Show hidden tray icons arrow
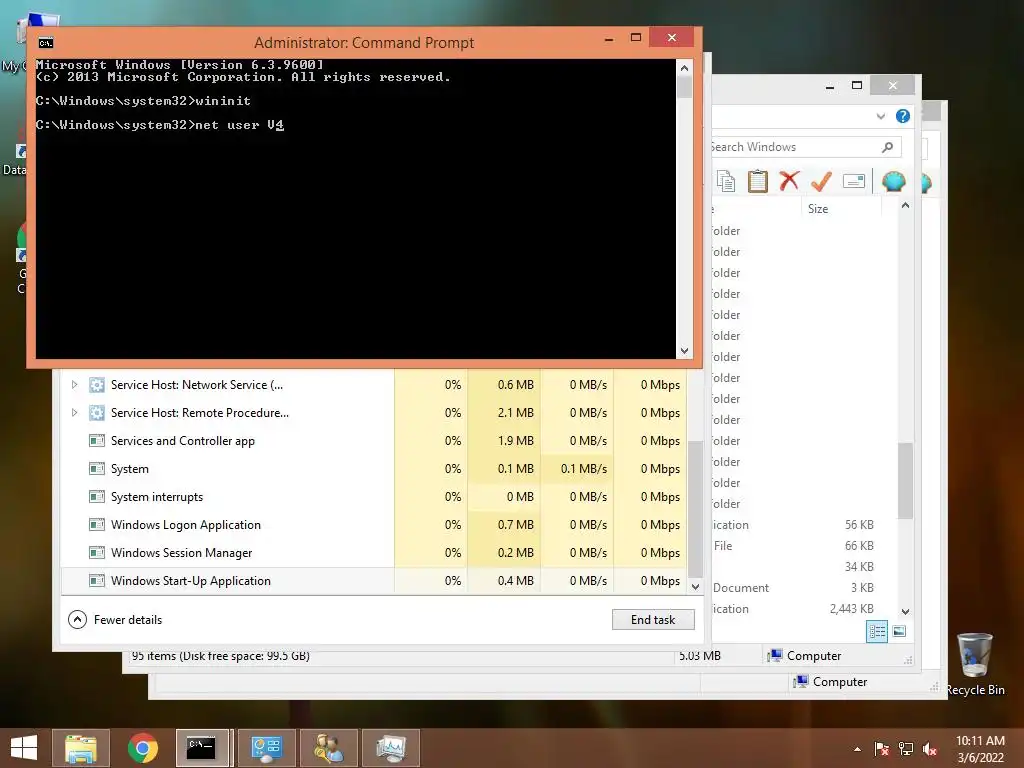 (857, 750)
